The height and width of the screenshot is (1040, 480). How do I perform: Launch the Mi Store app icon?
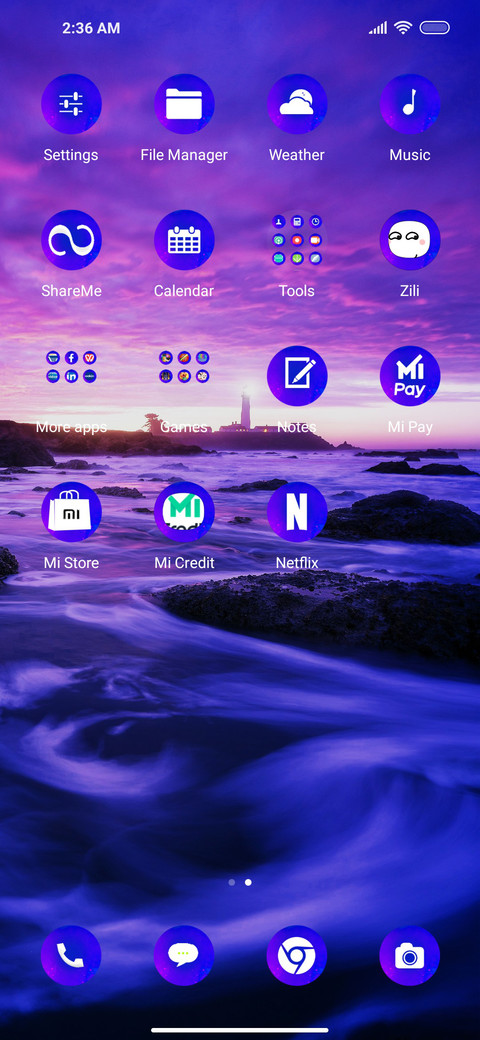(71, 512)
